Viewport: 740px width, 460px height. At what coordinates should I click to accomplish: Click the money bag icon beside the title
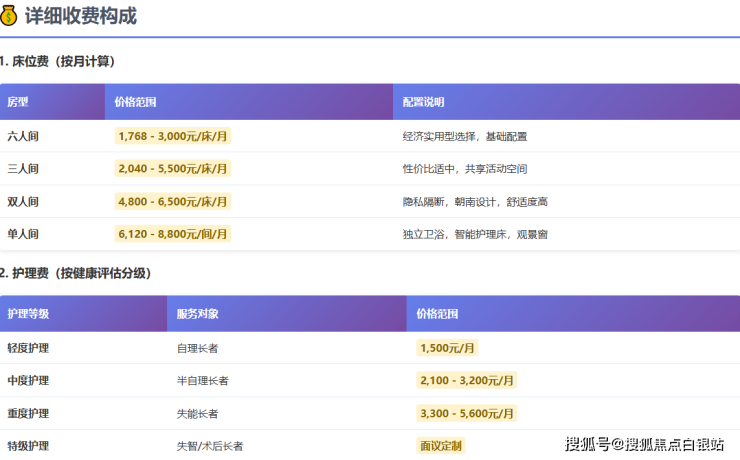click(10, 16)
